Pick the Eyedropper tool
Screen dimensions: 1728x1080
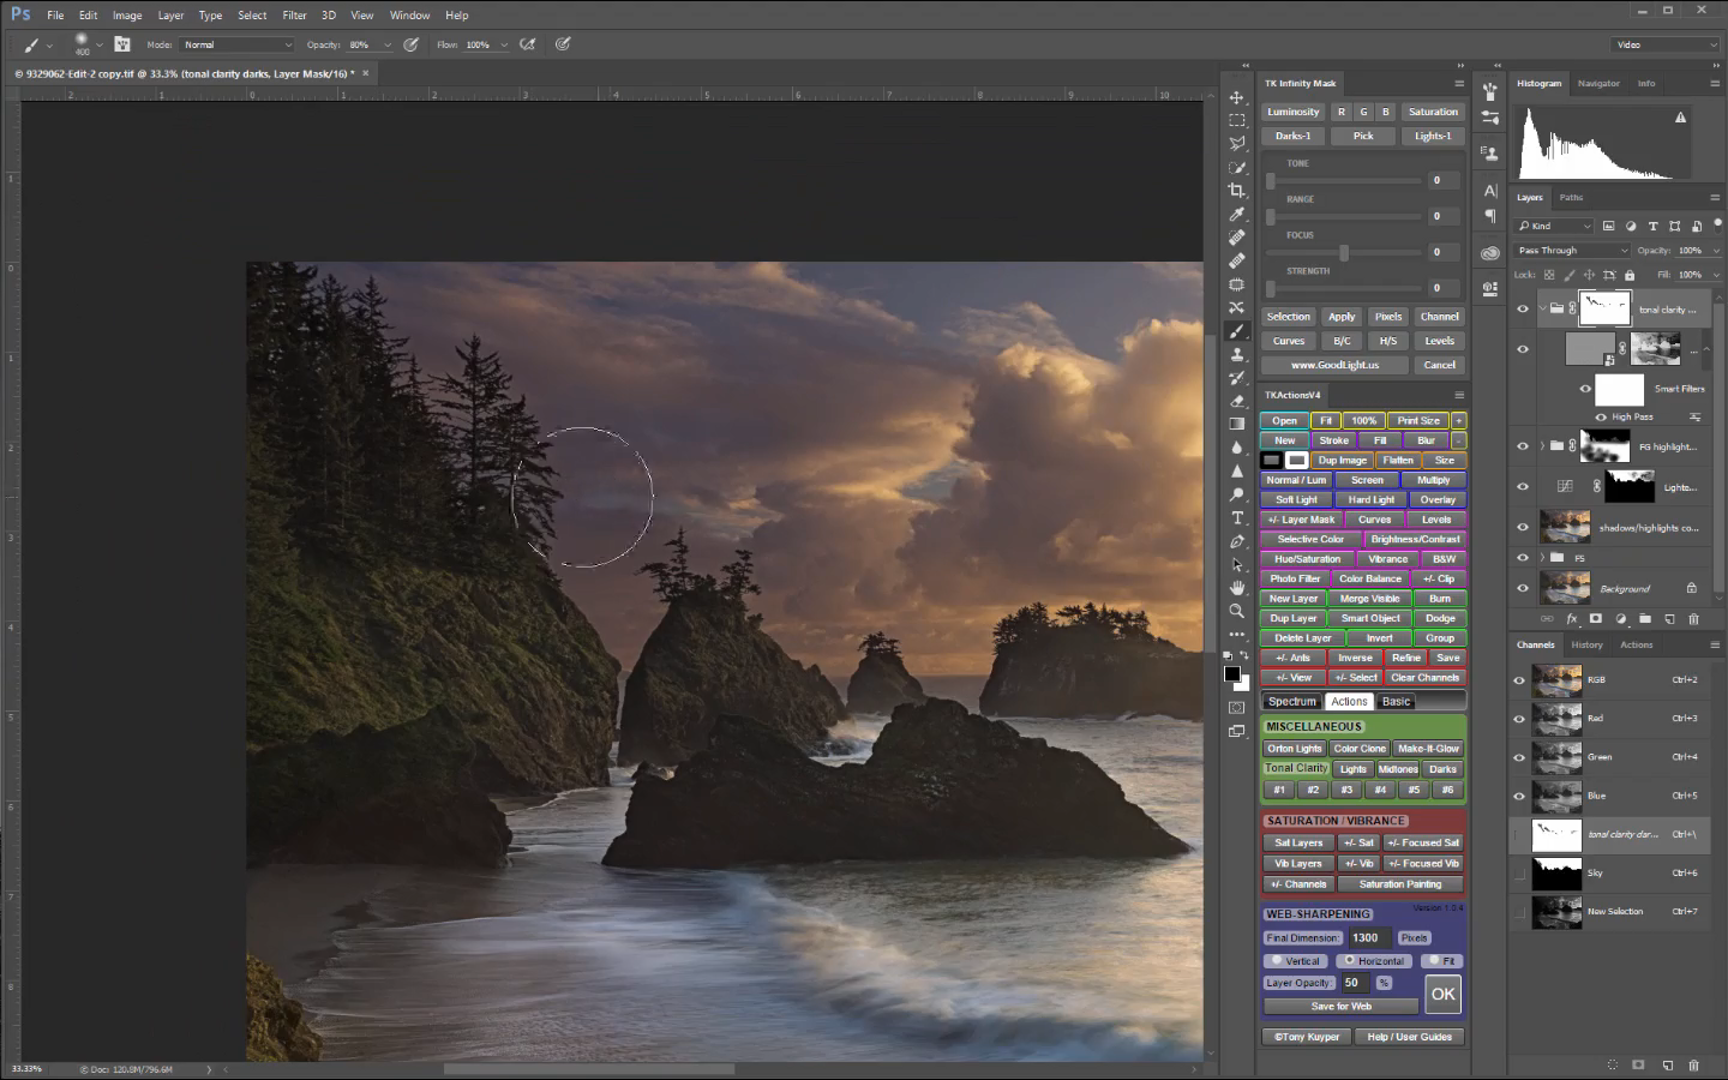pos(1237,214)
